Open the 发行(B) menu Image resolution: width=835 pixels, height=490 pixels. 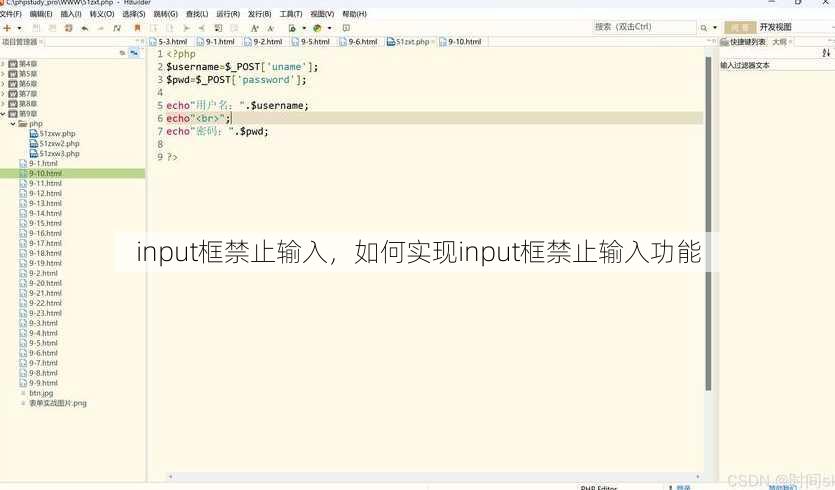tap(259, 14)
